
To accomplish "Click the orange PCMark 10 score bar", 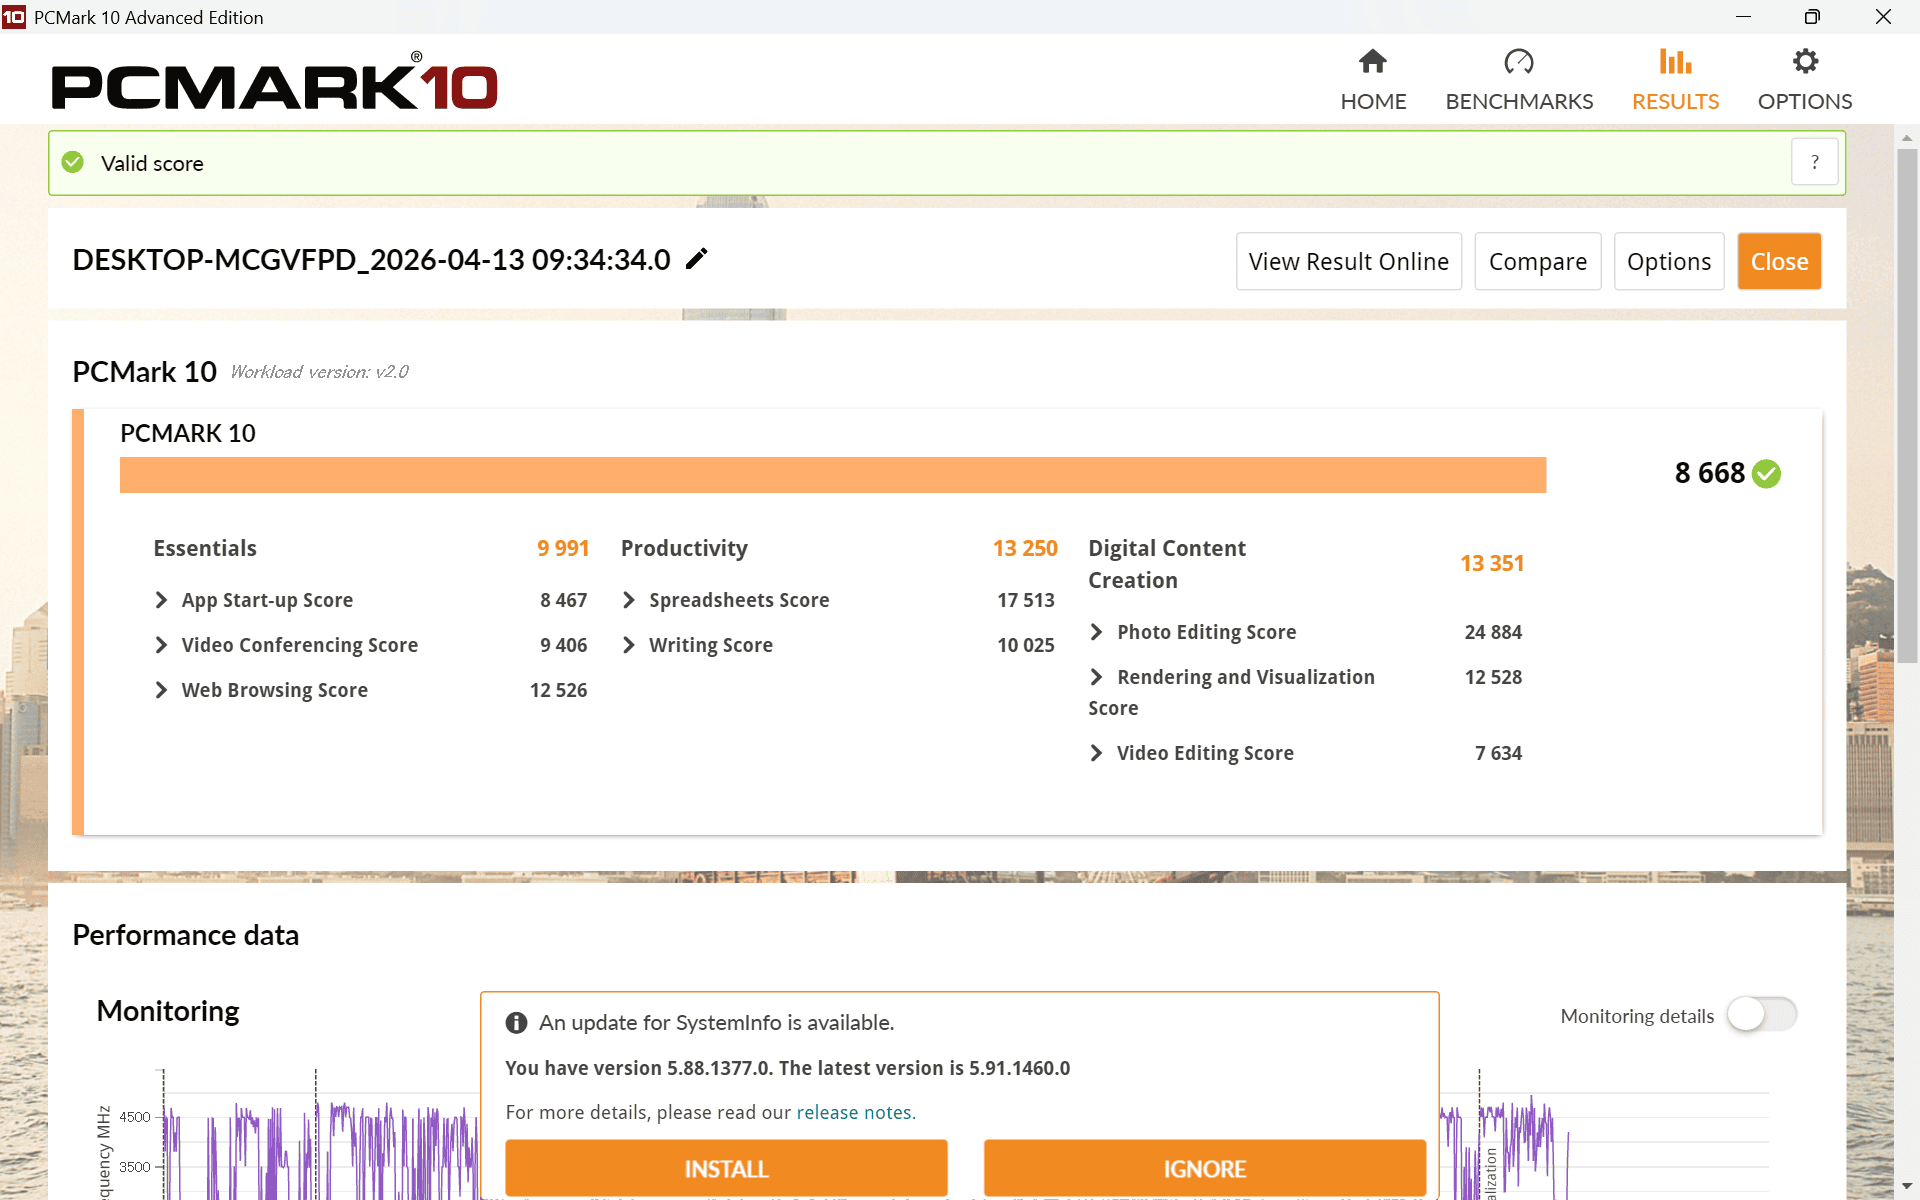I will 833,474.
